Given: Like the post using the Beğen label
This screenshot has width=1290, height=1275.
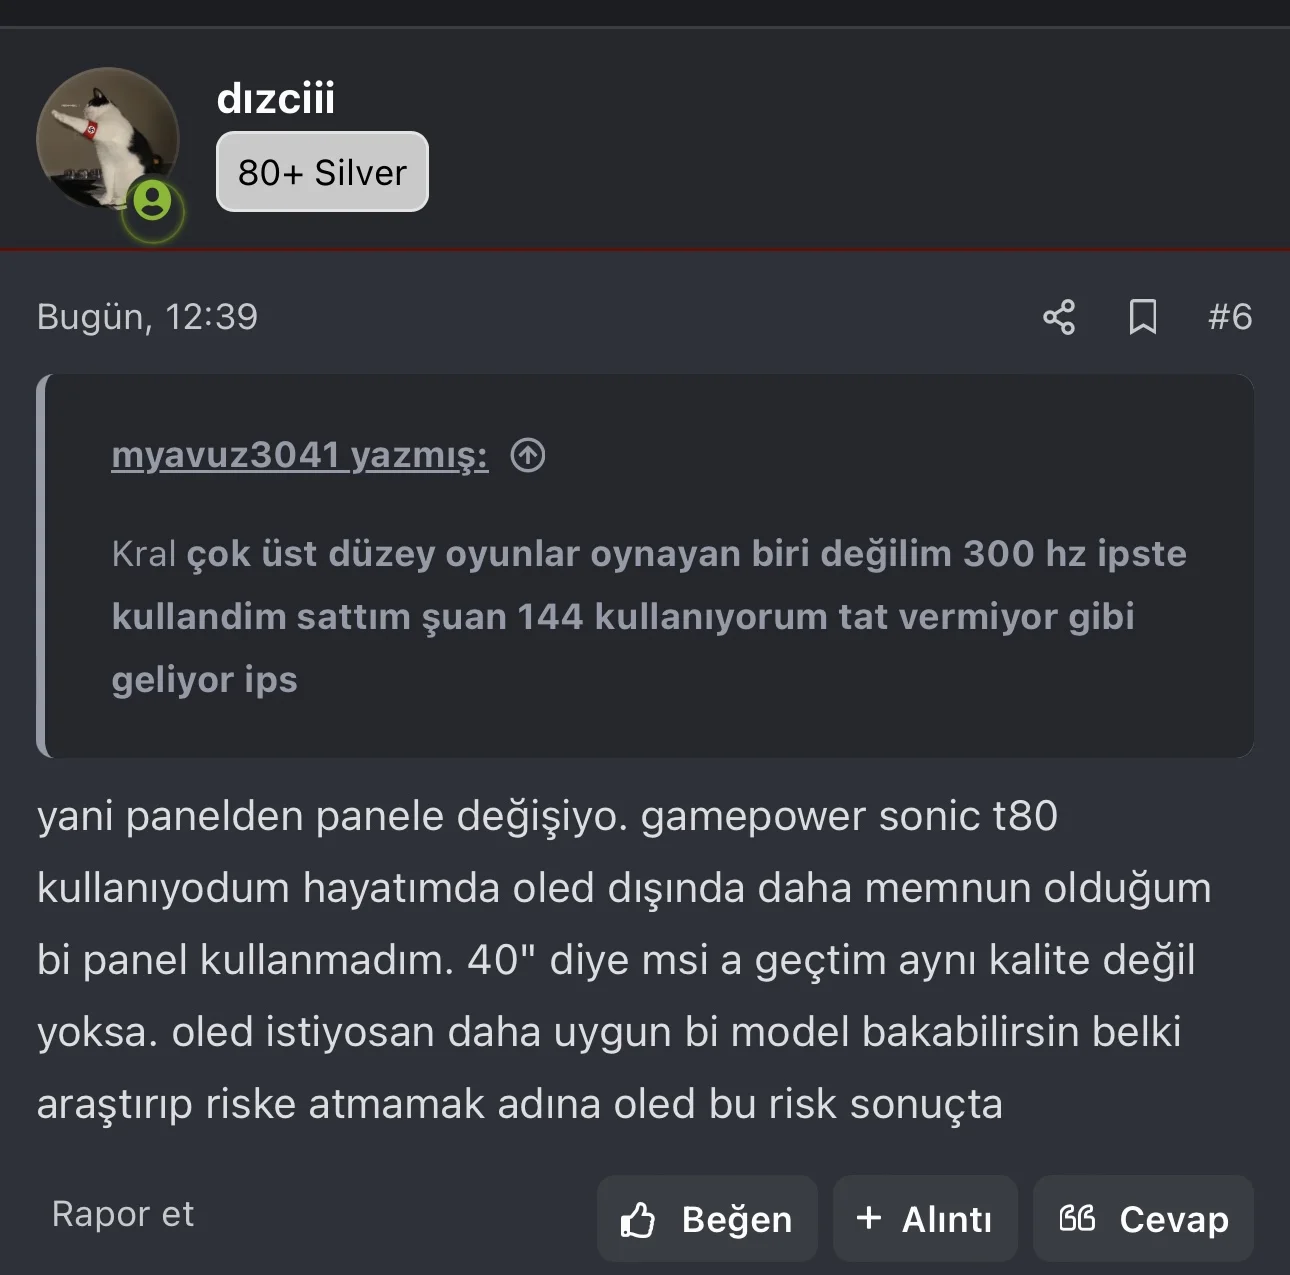Looking at the screenshot, I should (x=737, y=1220).
